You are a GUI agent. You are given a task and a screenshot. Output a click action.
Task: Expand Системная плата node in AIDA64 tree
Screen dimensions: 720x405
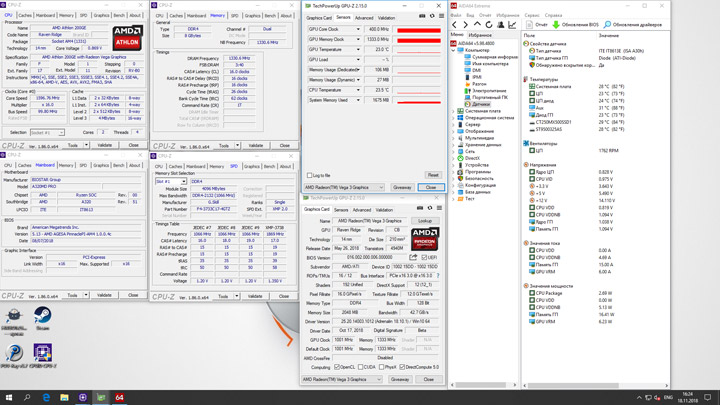pos(454,111)
